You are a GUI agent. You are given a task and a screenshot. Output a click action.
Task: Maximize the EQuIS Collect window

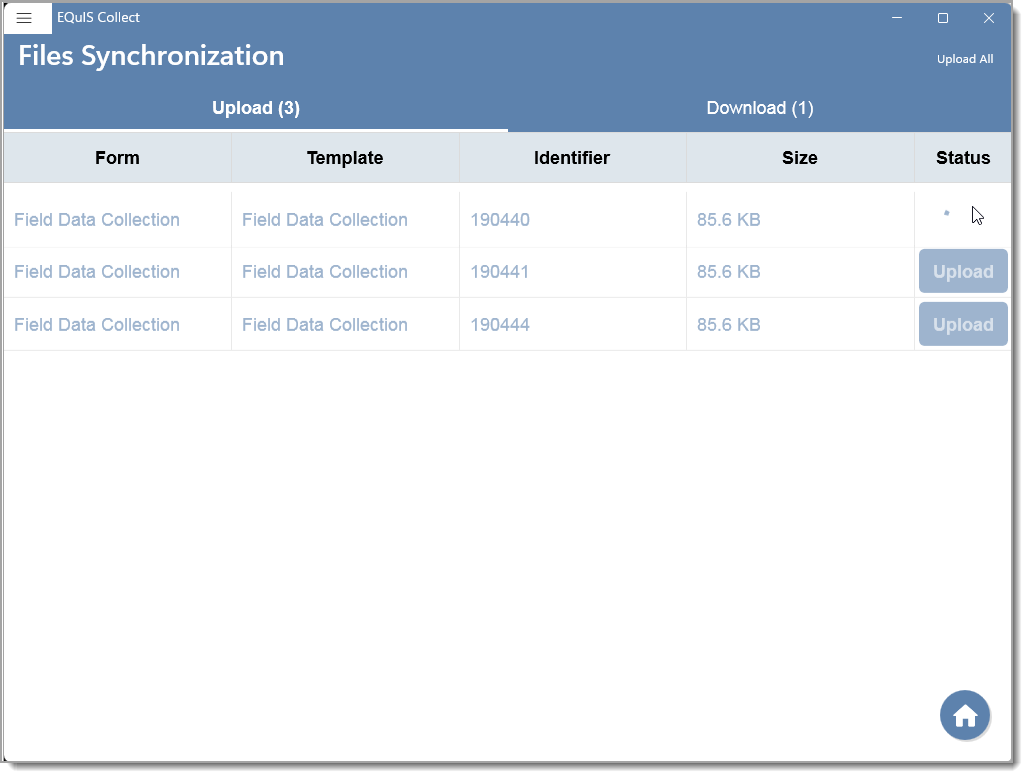pos(943,18)
